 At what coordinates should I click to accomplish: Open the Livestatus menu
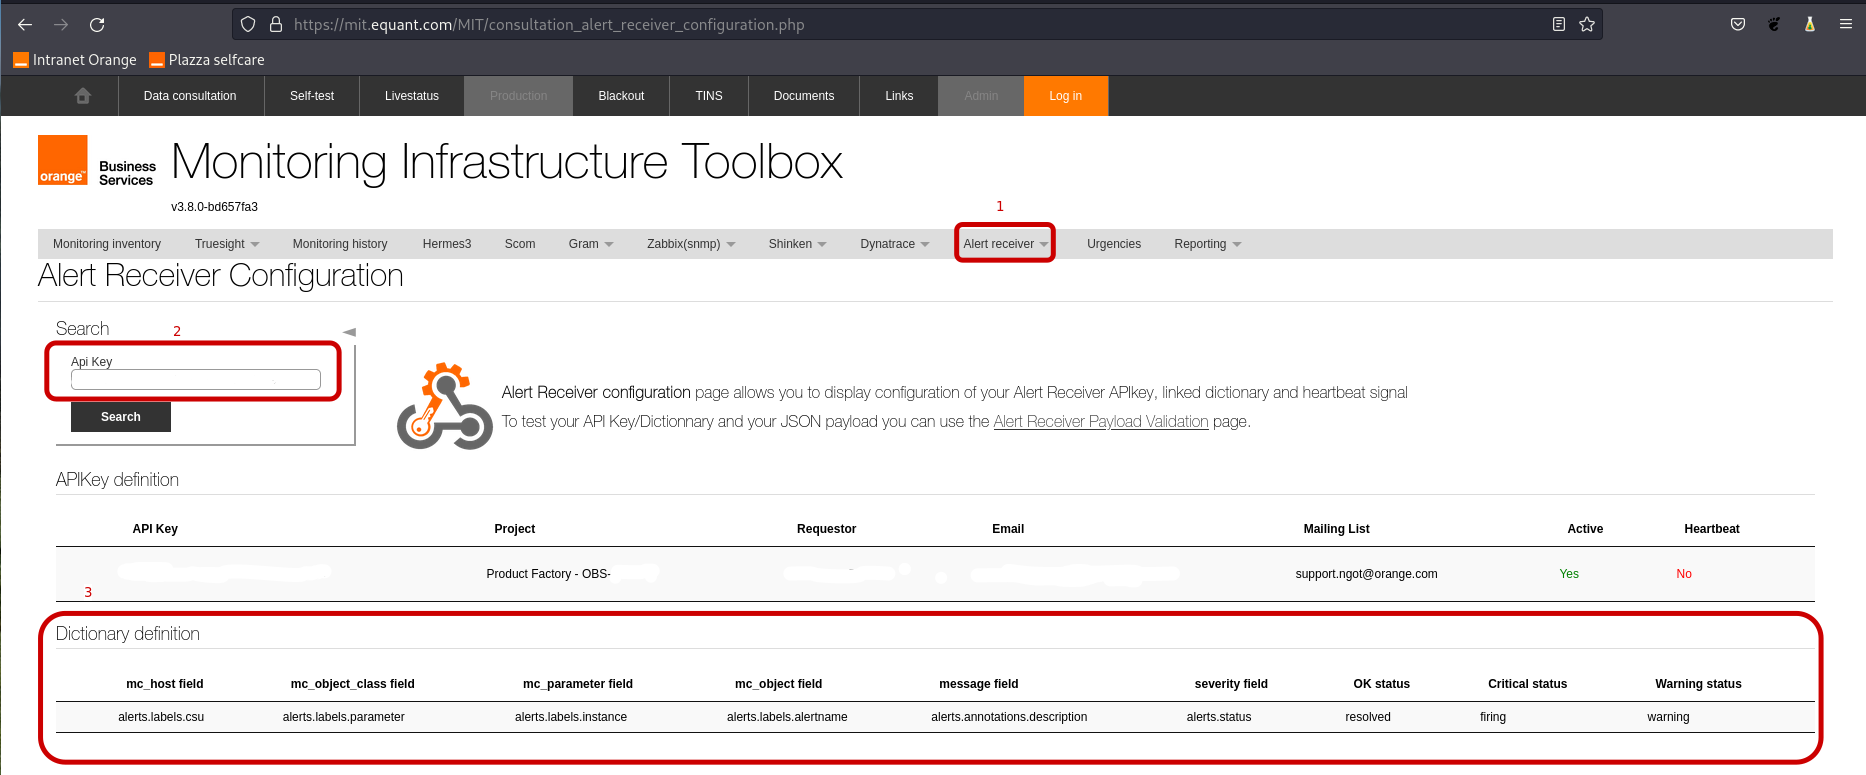click(412, 96)
